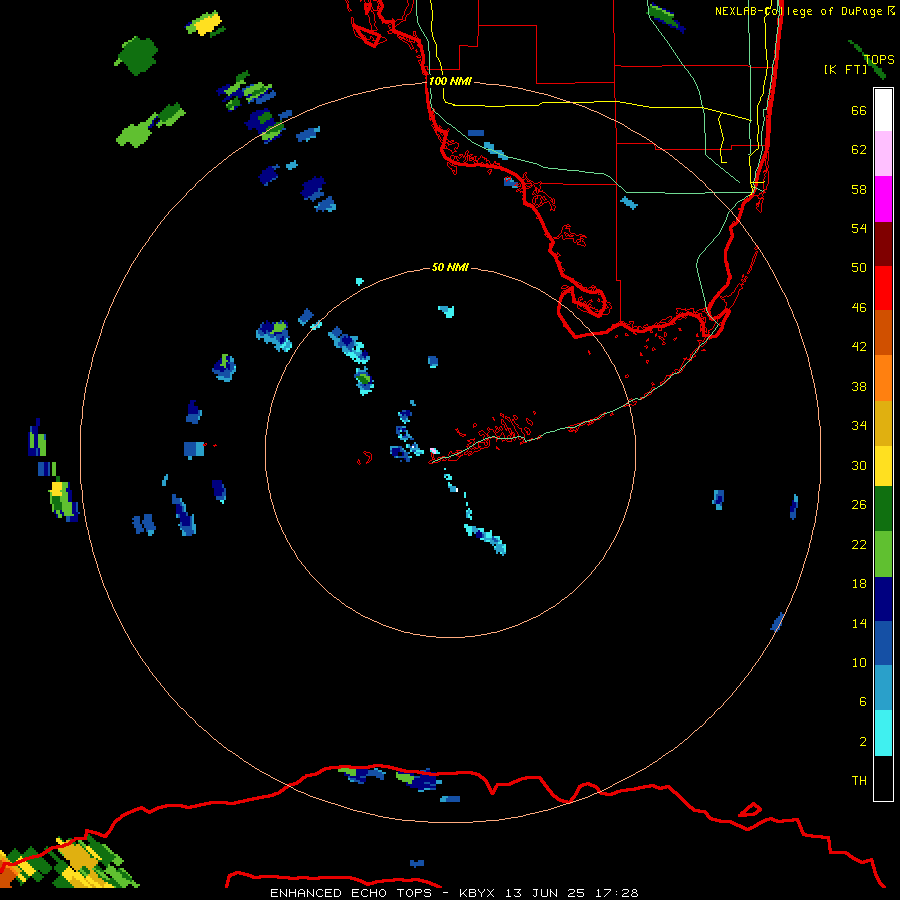Click the legend value 42

pos(859,346)
